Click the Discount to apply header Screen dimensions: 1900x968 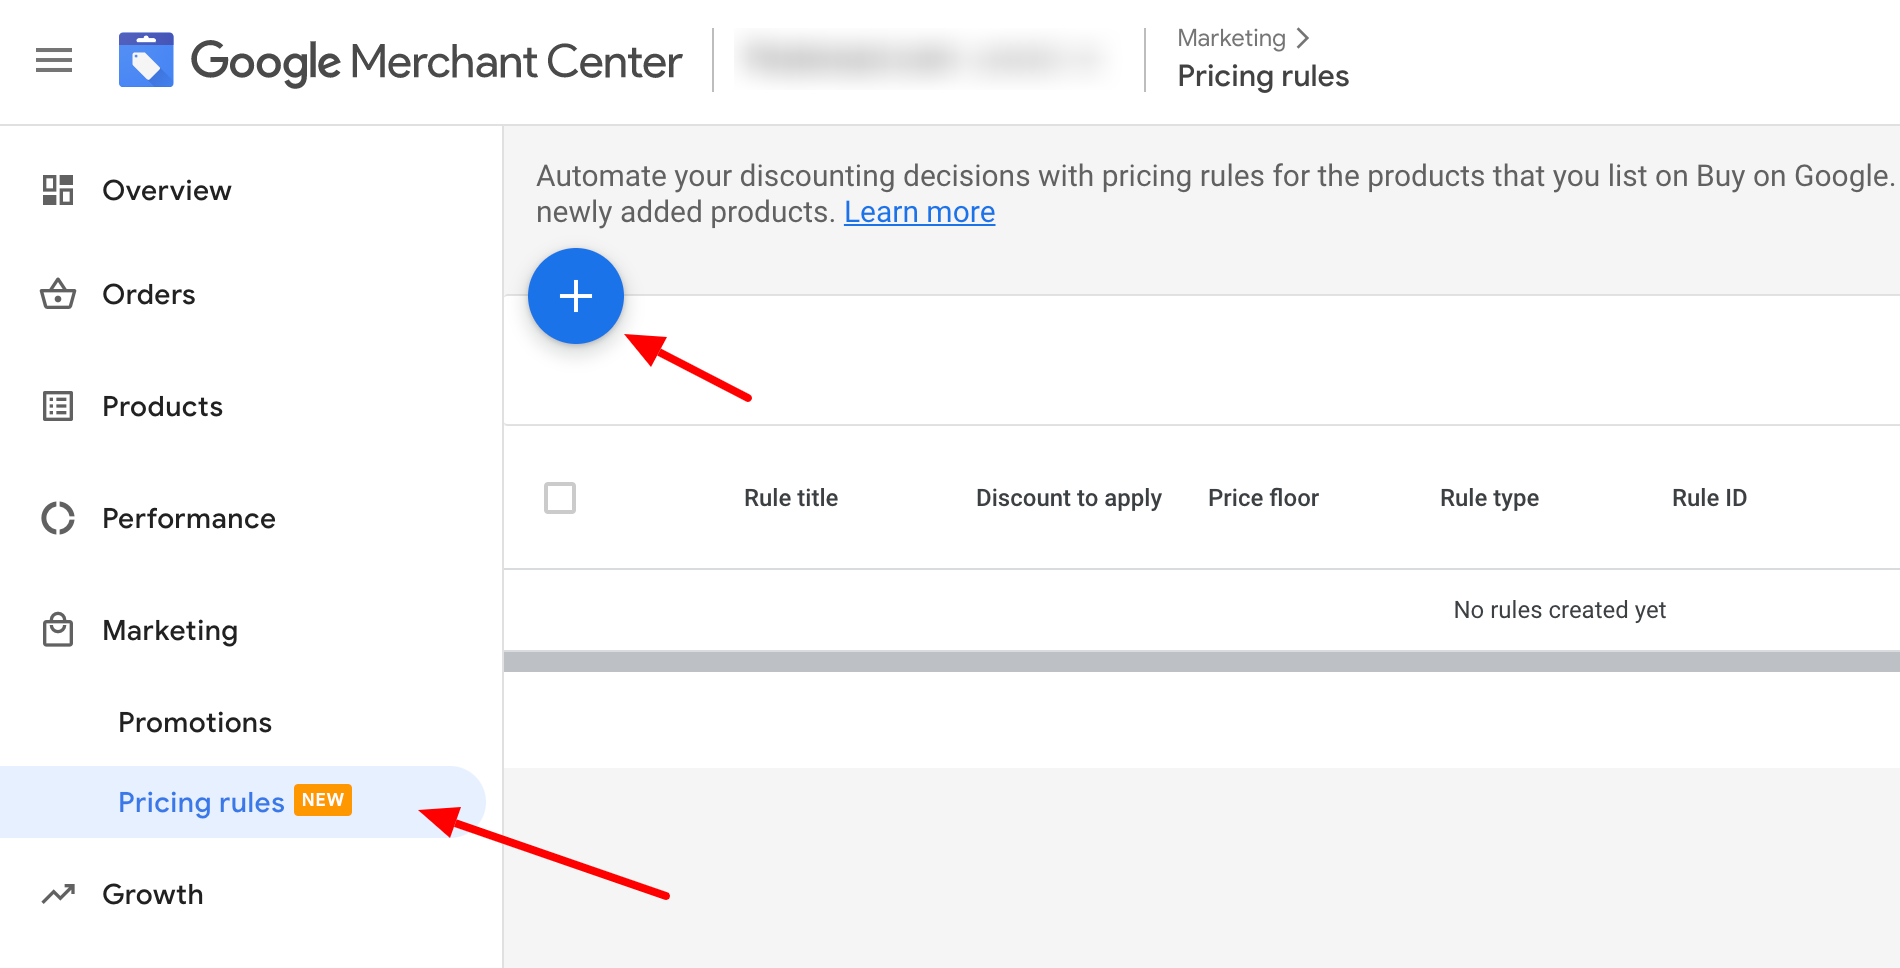click(1069, 498)
